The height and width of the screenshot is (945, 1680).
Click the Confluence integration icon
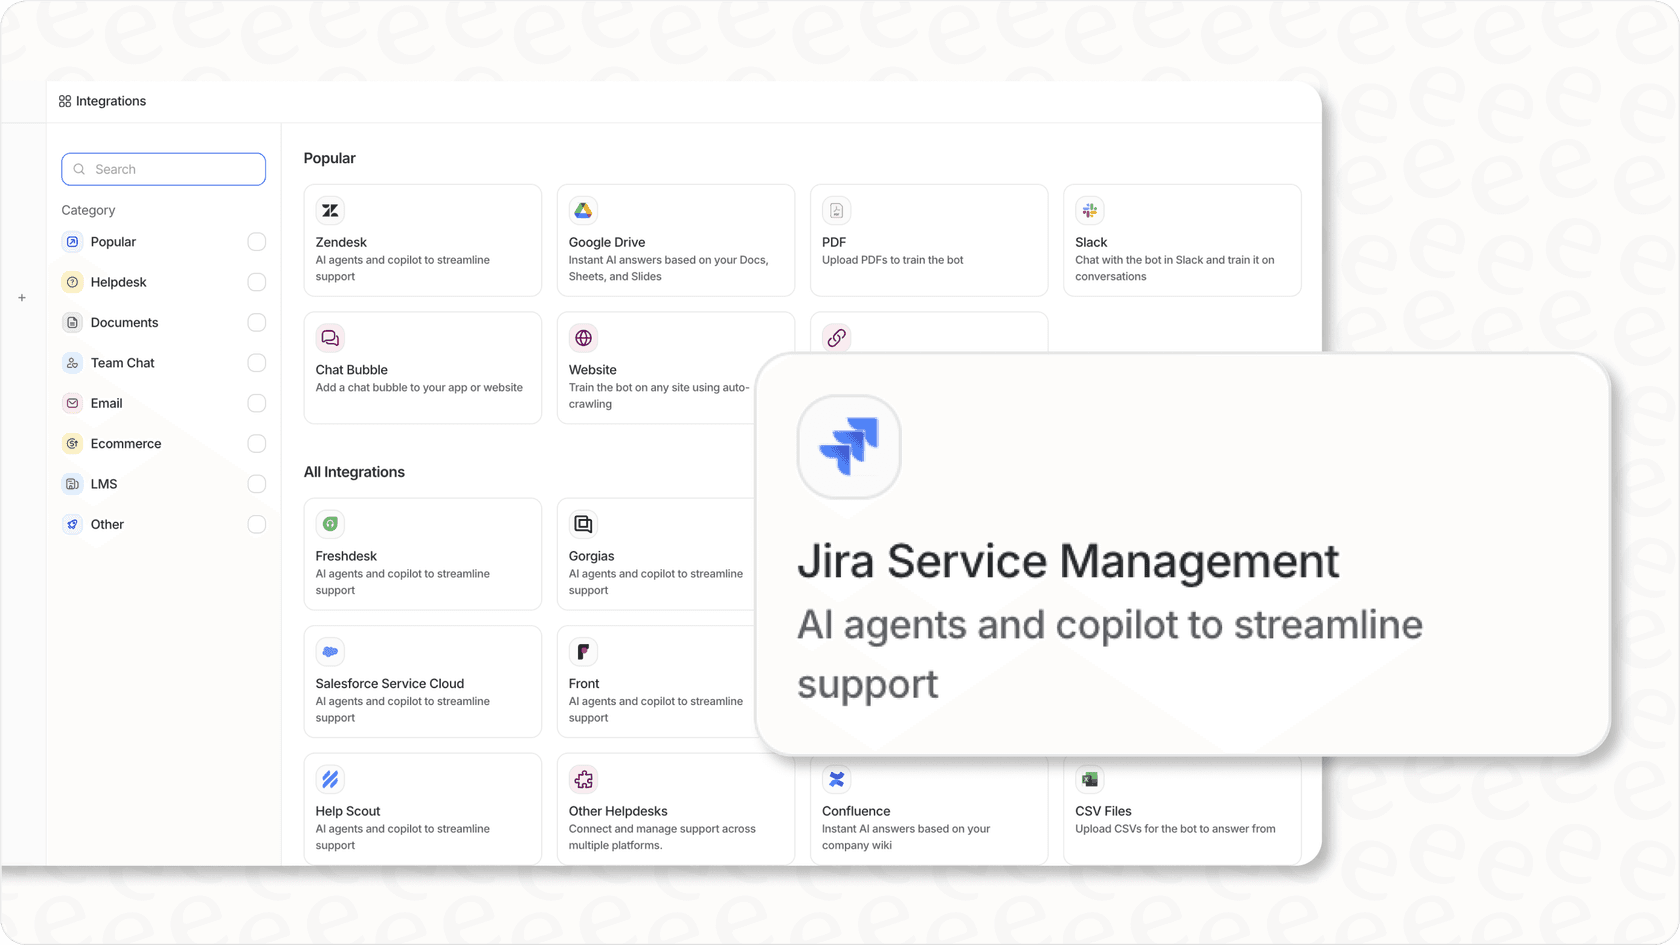(836, 779)
